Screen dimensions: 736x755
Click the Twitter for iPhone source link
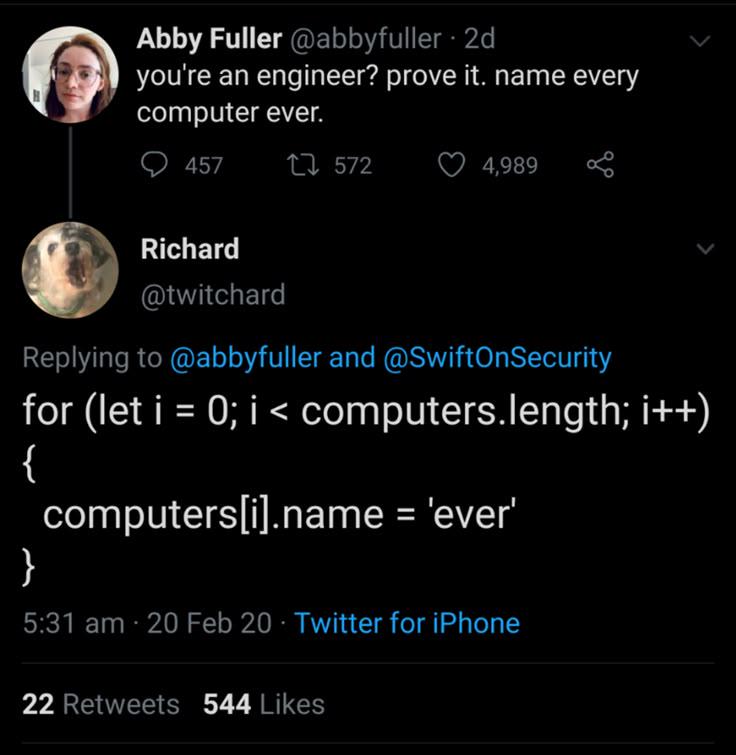(407, 623)
